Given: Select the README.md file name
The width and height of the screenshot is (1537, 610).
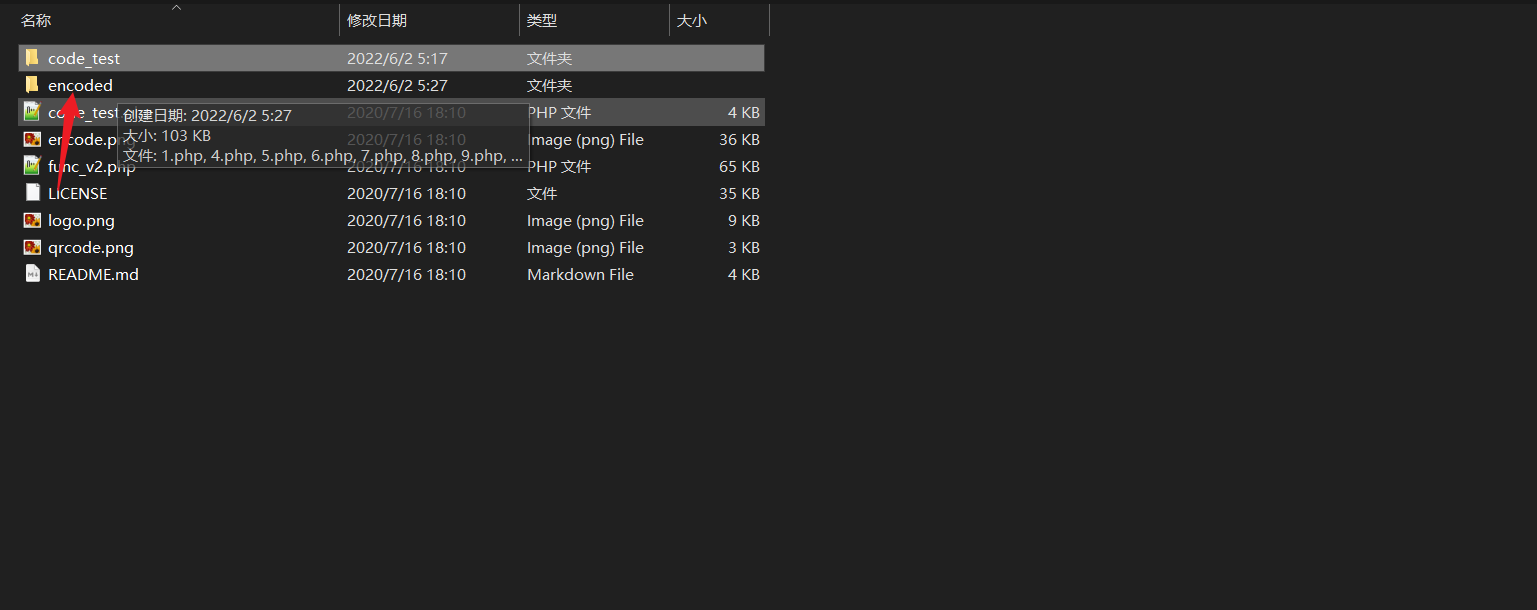Looking at the screenshot, I should (93, 275).
